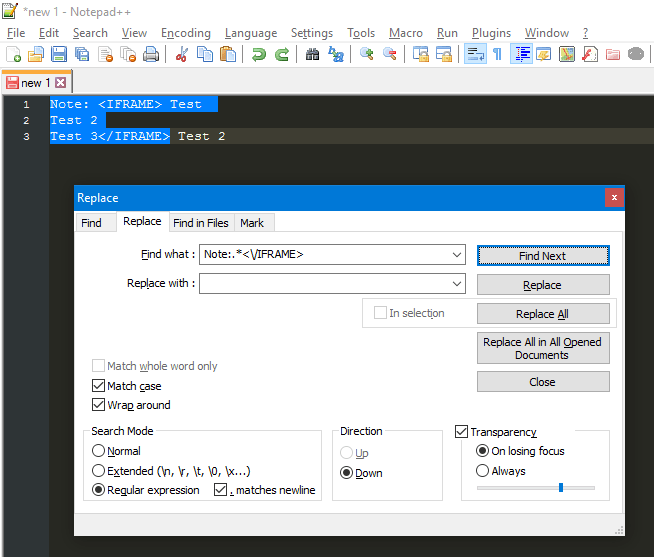
Task: Uncheck the Match case checkbox
Action: pos(99,386)
